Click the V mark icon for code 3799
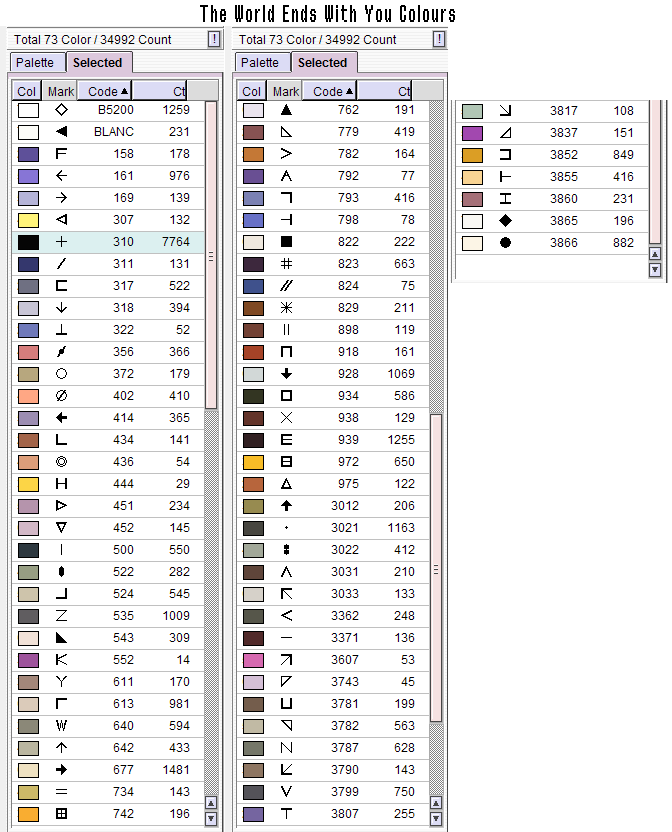 click(287, 792)
